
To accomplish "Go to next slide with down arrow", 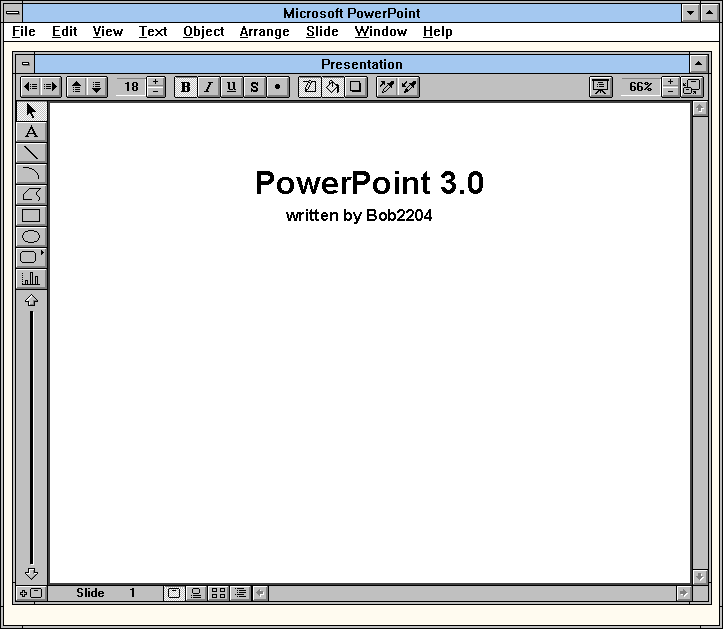I will (x=31, y=574).
